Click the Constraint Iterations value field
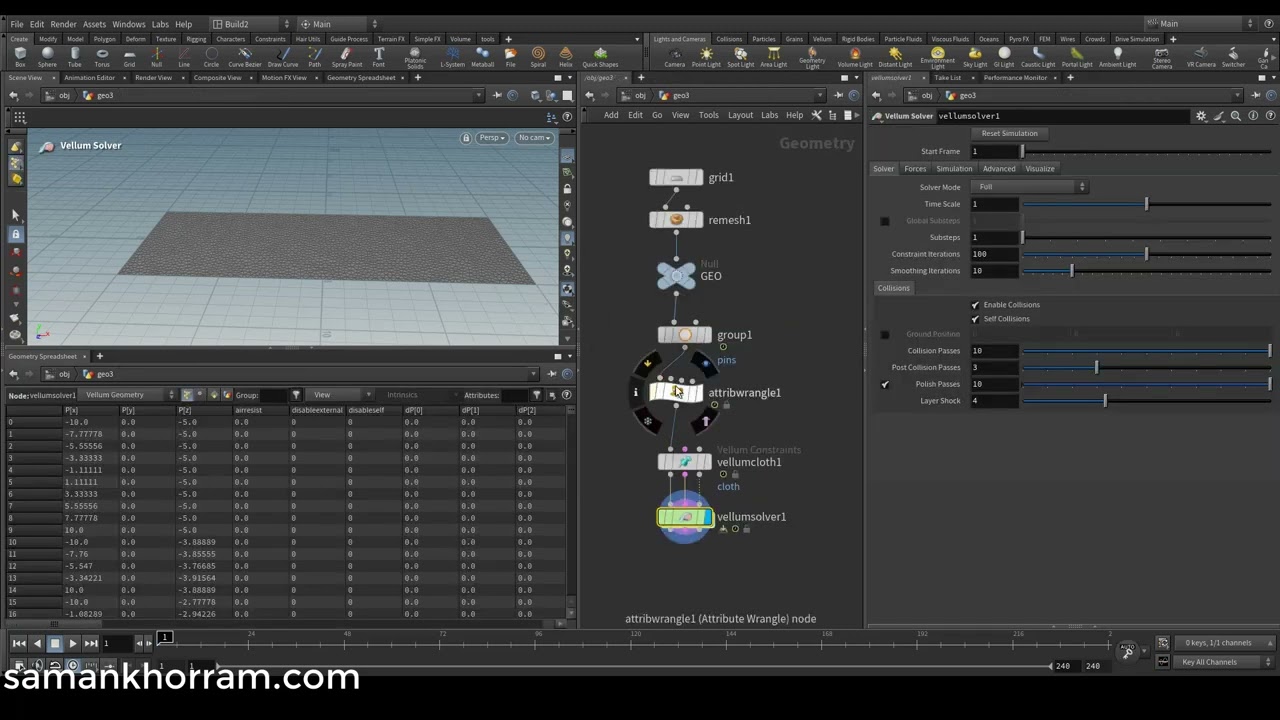 [x=994, y=254]
